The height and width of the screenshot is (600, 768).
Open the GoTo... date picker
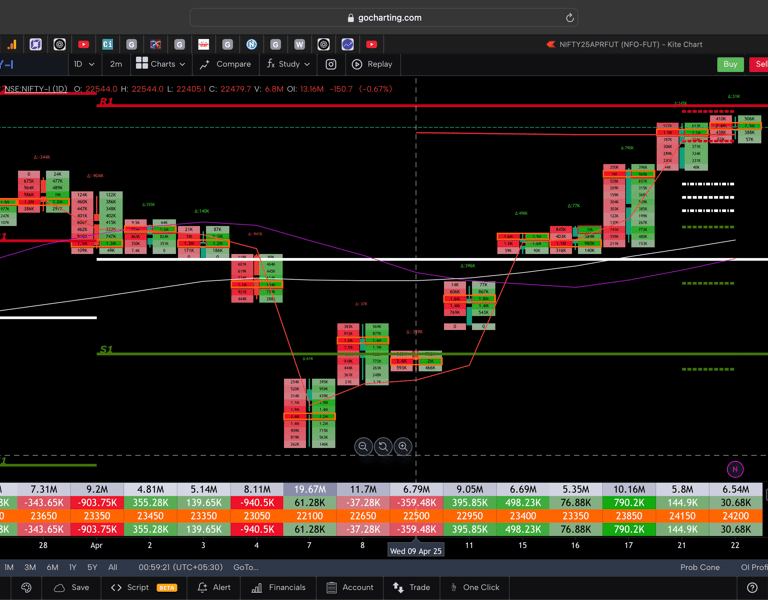click(245, 567)
